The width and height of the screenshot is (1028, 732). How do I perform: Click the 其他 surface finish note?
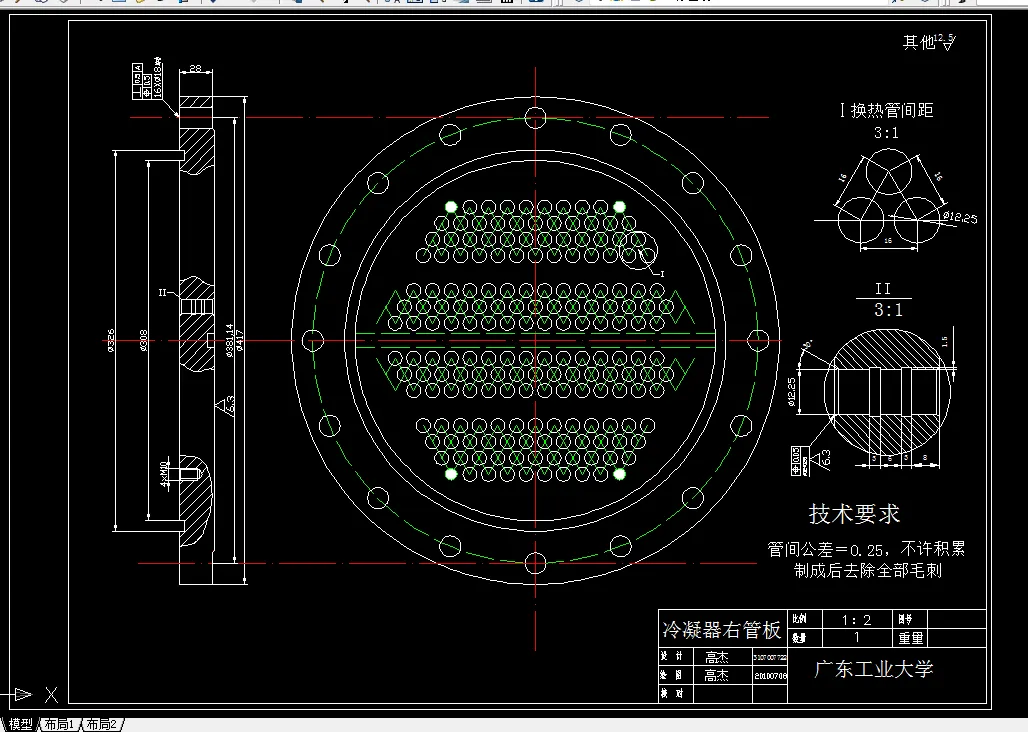(919, 42)
